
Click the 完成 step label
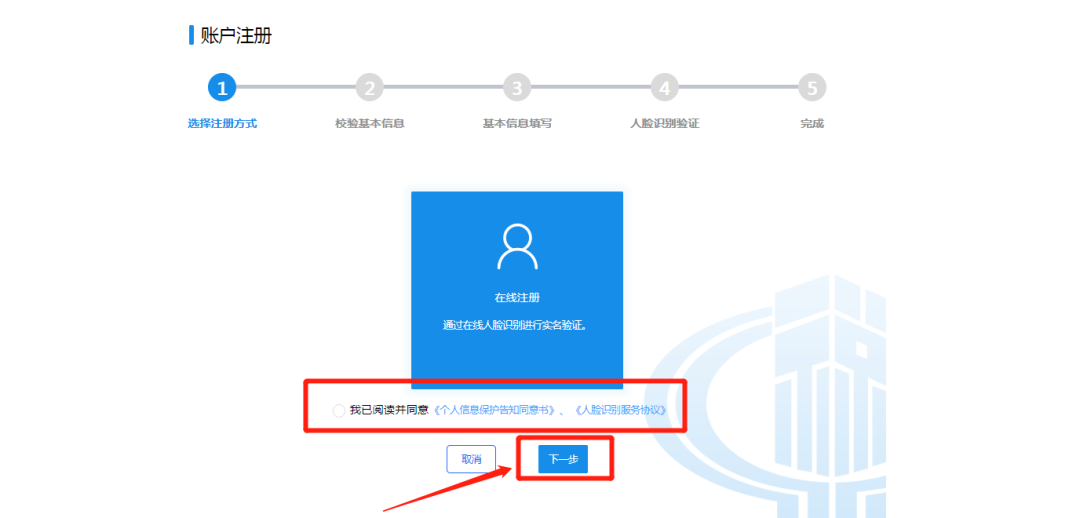pos(812,124)
